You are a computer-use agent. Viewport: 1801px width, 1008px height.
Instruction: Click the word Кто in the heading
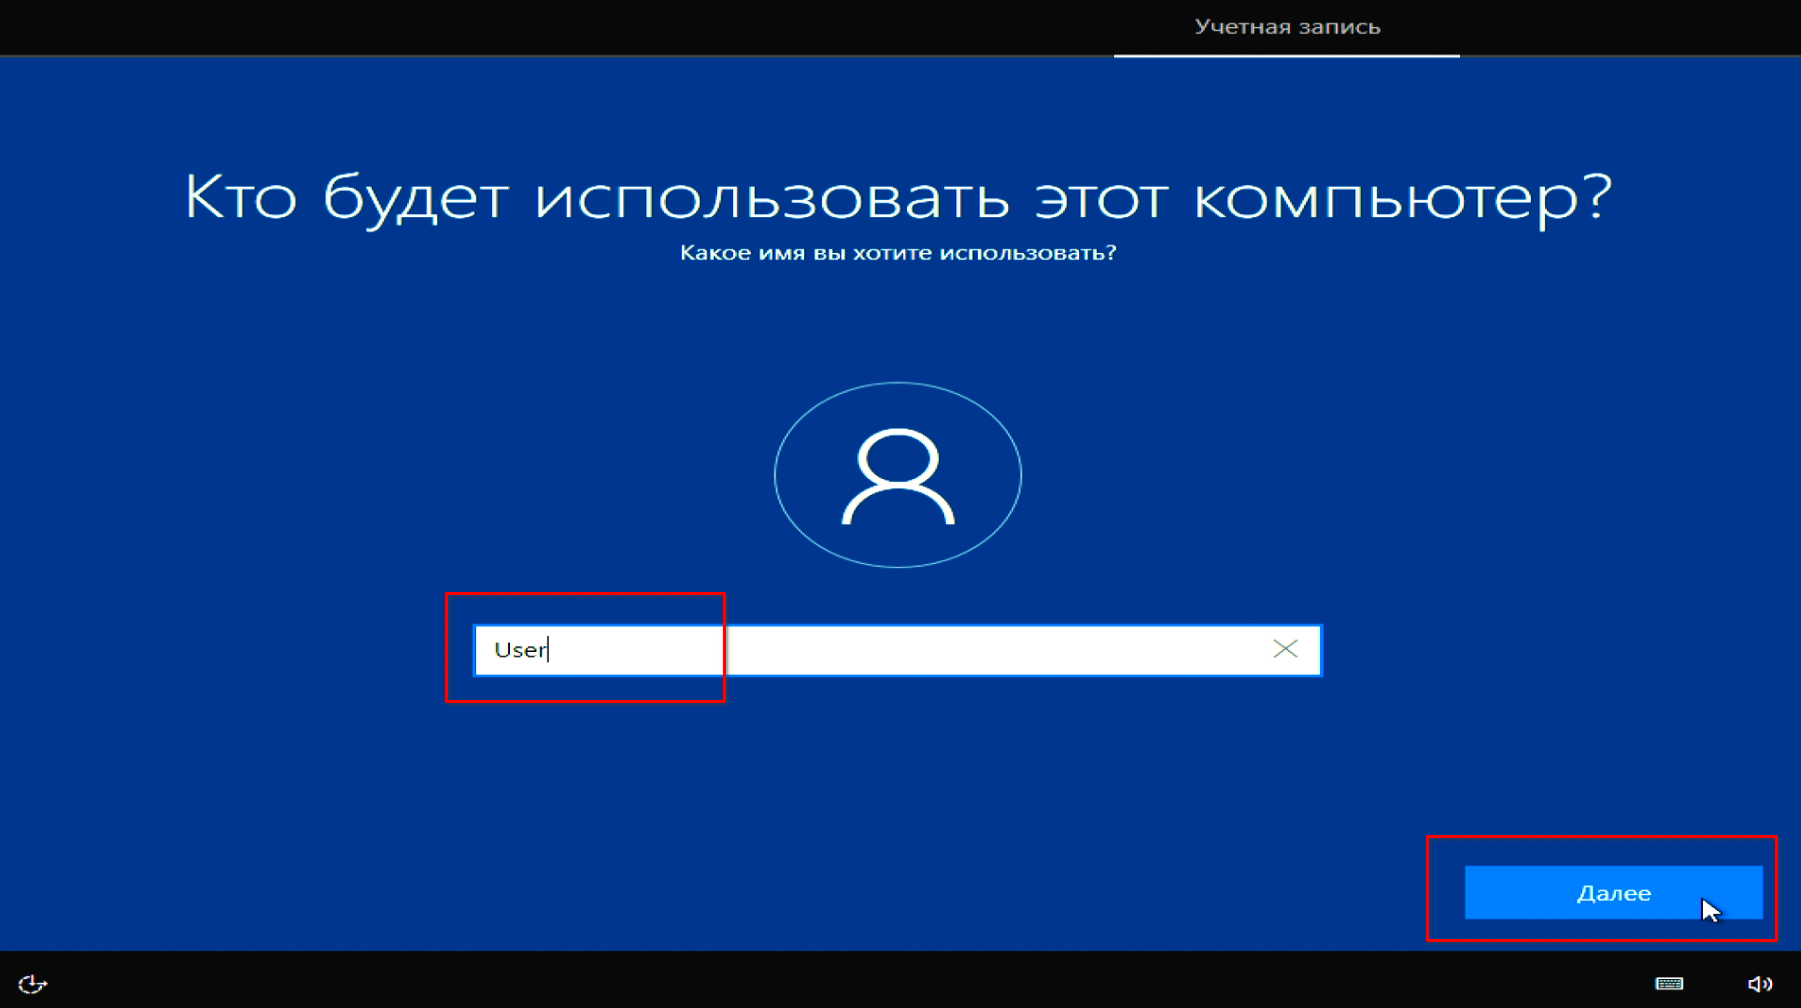pyautogui.click(x=240, y=197)
